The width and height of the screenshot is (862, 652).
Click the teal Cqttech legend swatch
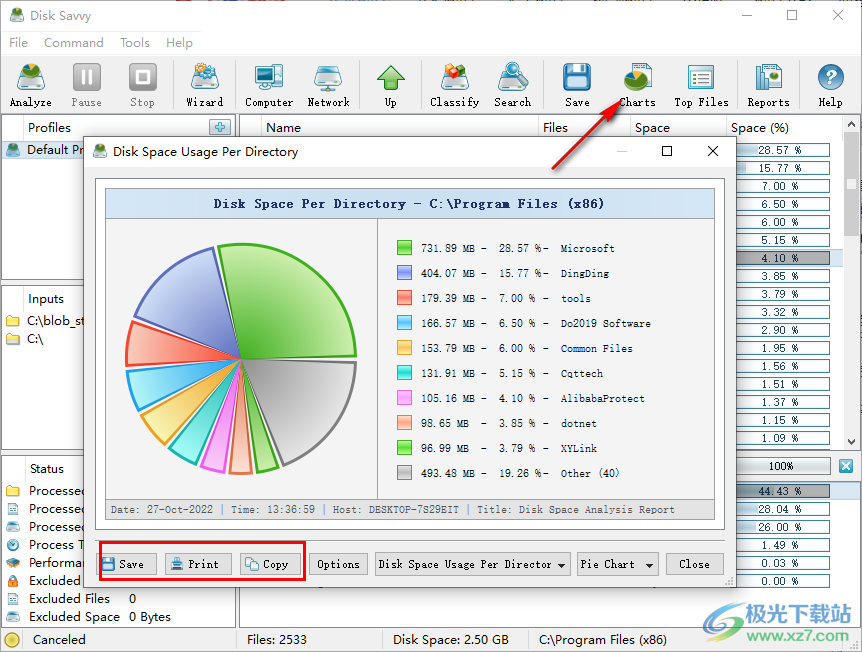click(405, 373)
